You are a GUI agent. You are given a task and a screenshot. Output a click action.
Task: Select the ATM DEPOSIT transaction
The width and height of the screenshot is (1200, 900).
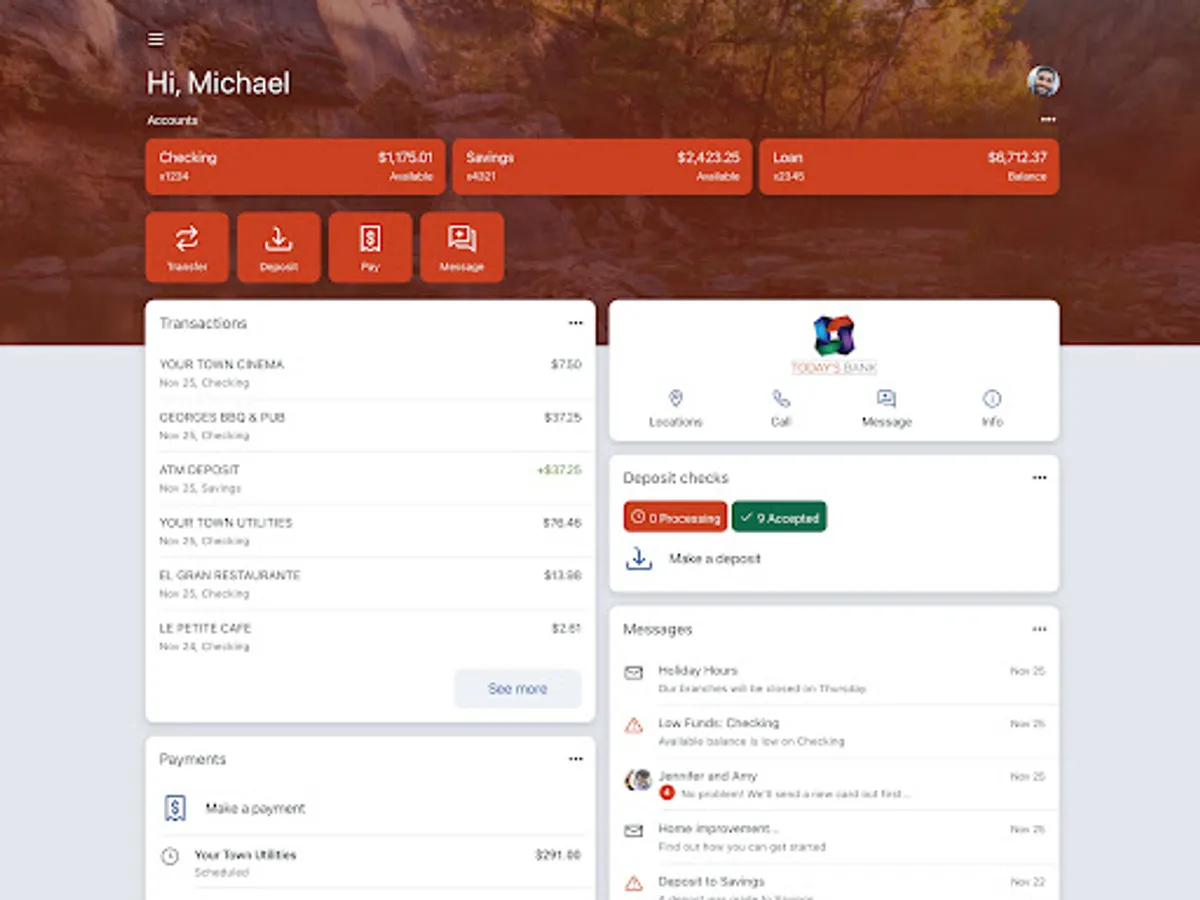click(x=370, y=478)
